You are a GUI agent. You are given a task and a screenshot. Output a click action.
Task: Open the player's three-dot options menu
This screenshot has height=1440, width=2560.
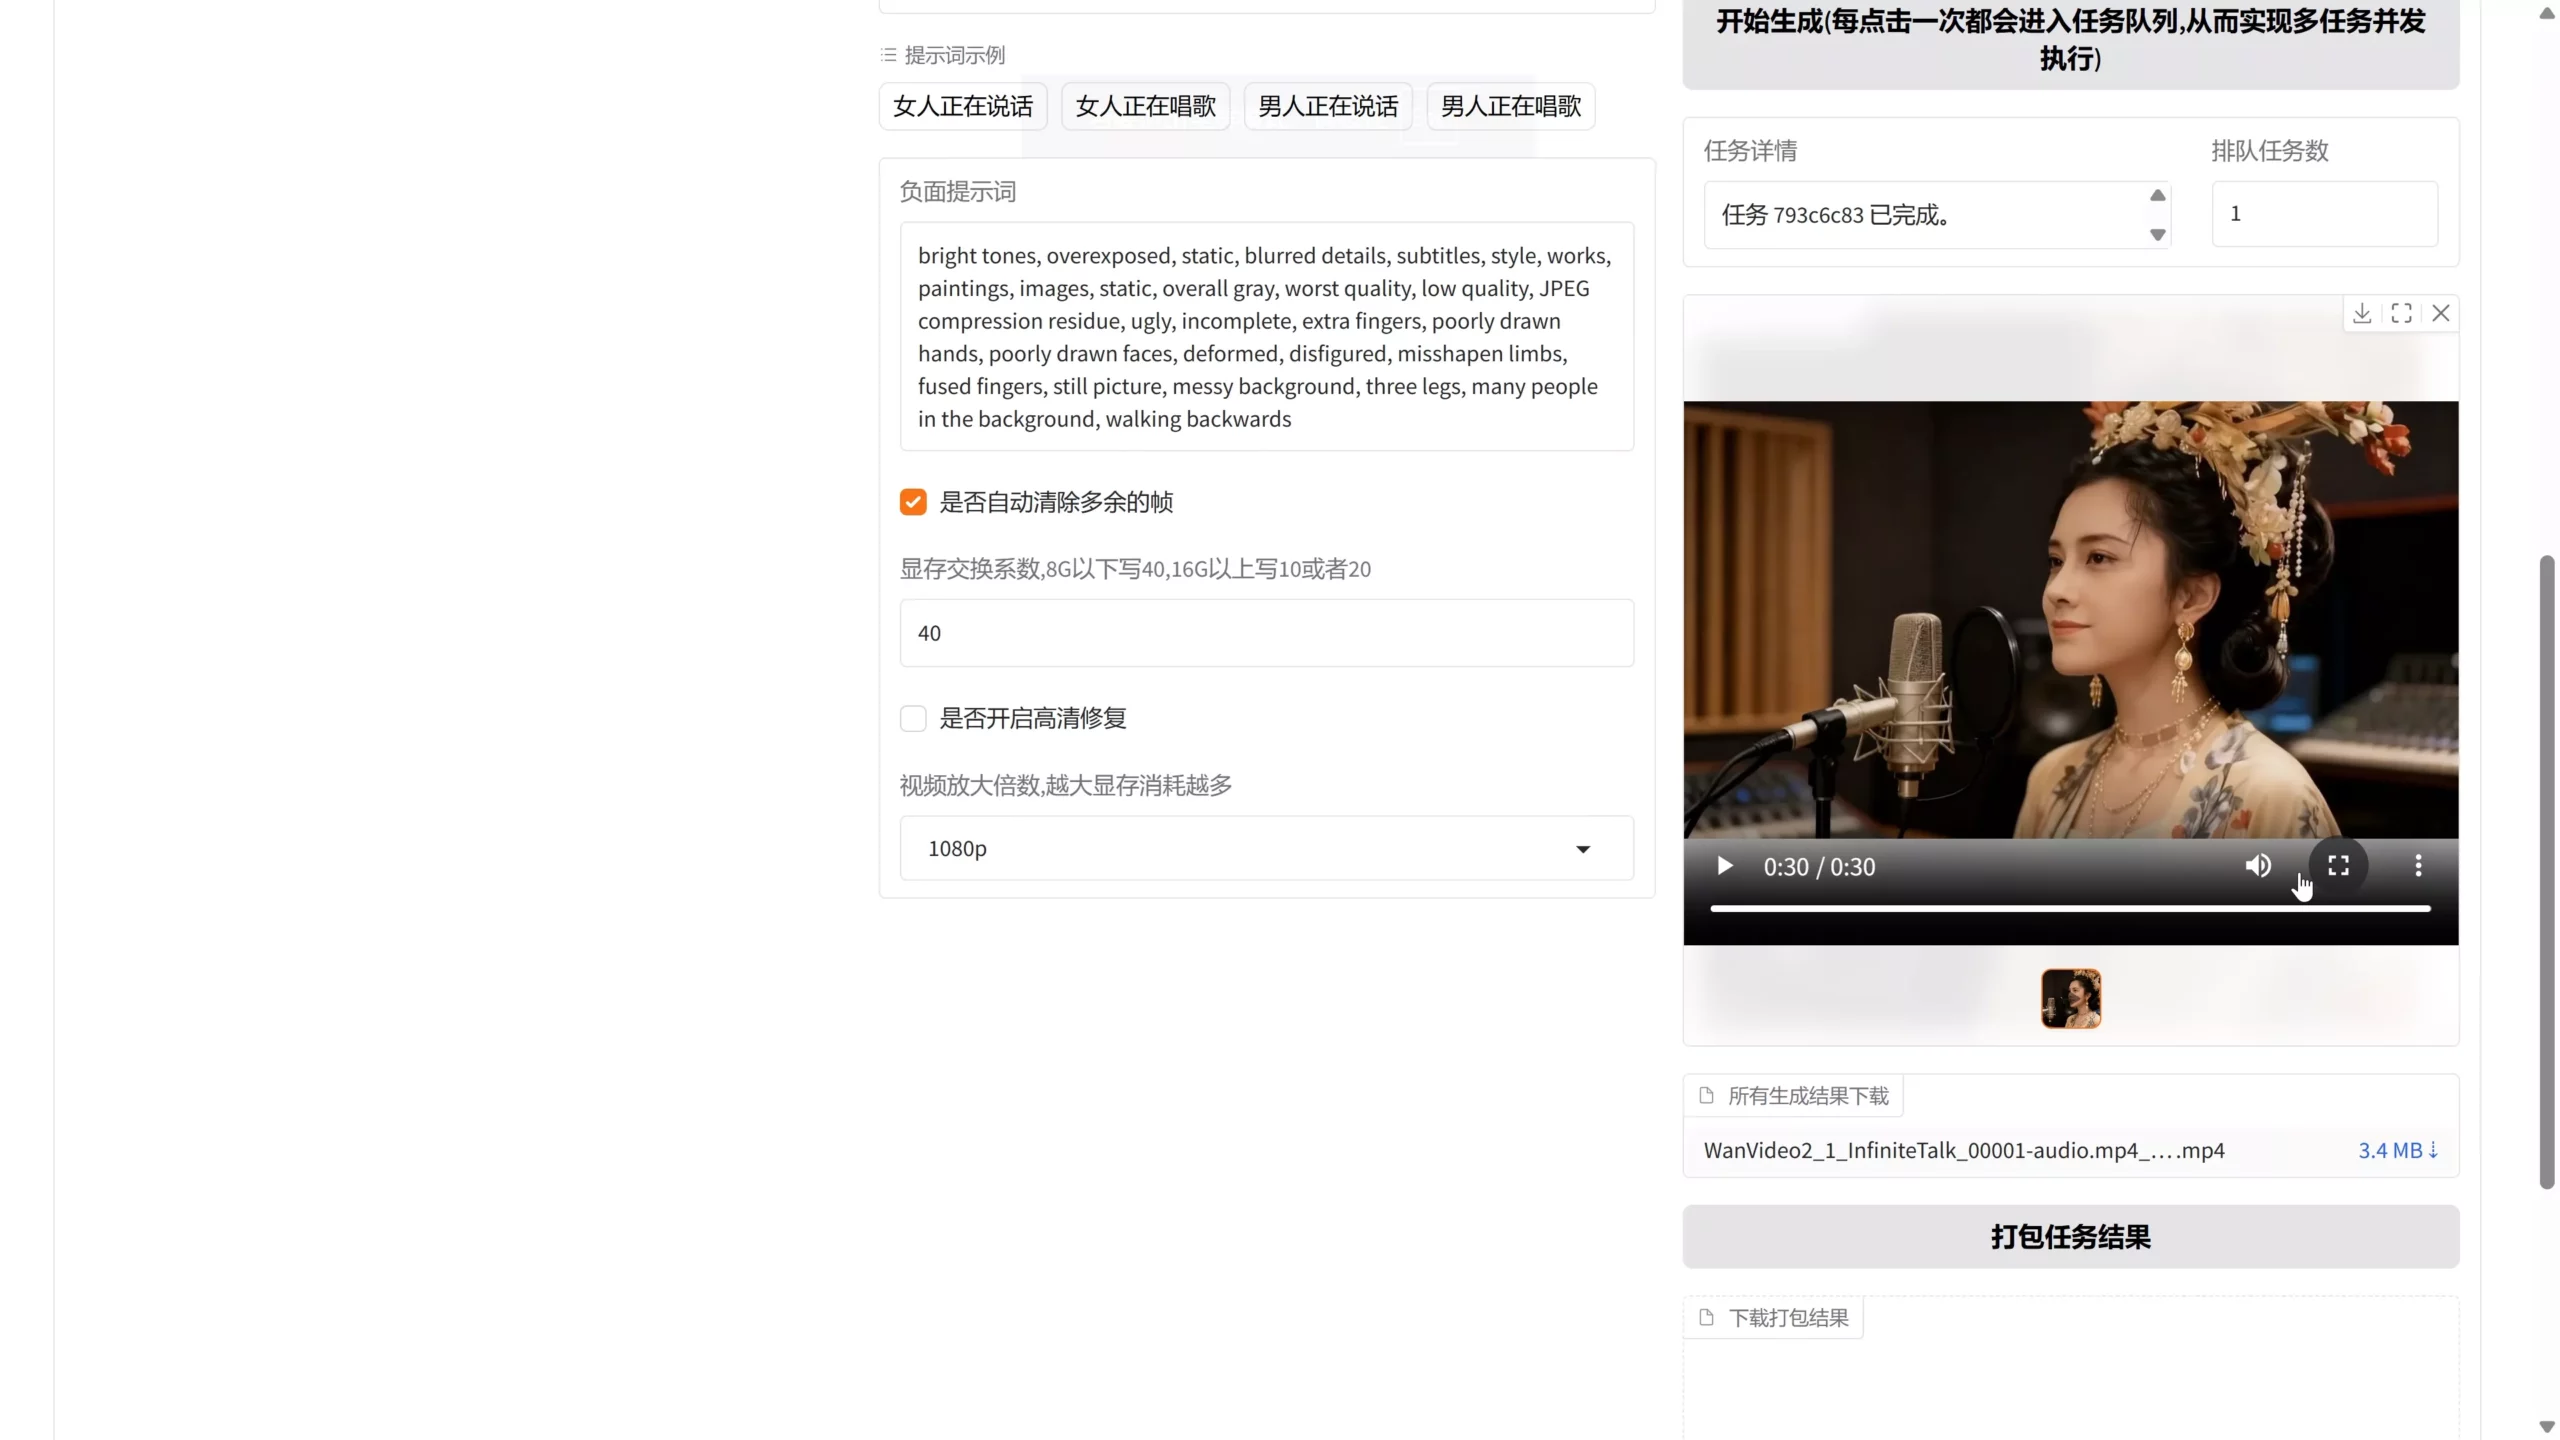click(2416, 866)
